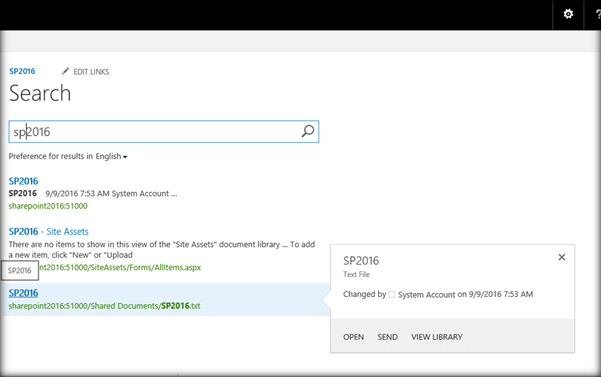
Task: Click OPEN in the preview callout
Action: pos(353,337)
